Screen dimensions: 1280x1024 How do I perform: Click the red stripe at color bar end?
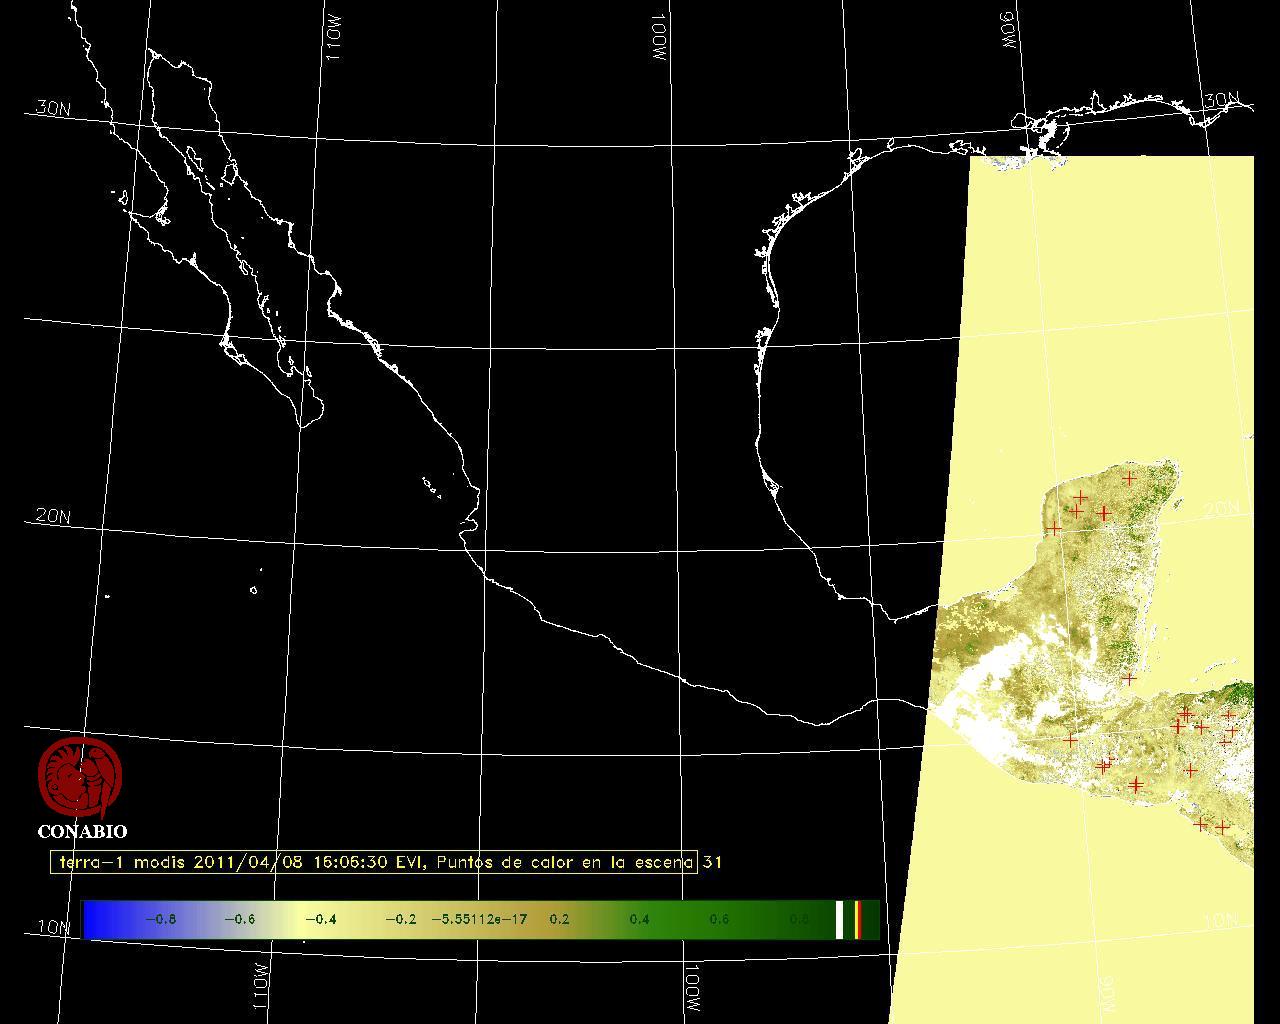(858, 920)
